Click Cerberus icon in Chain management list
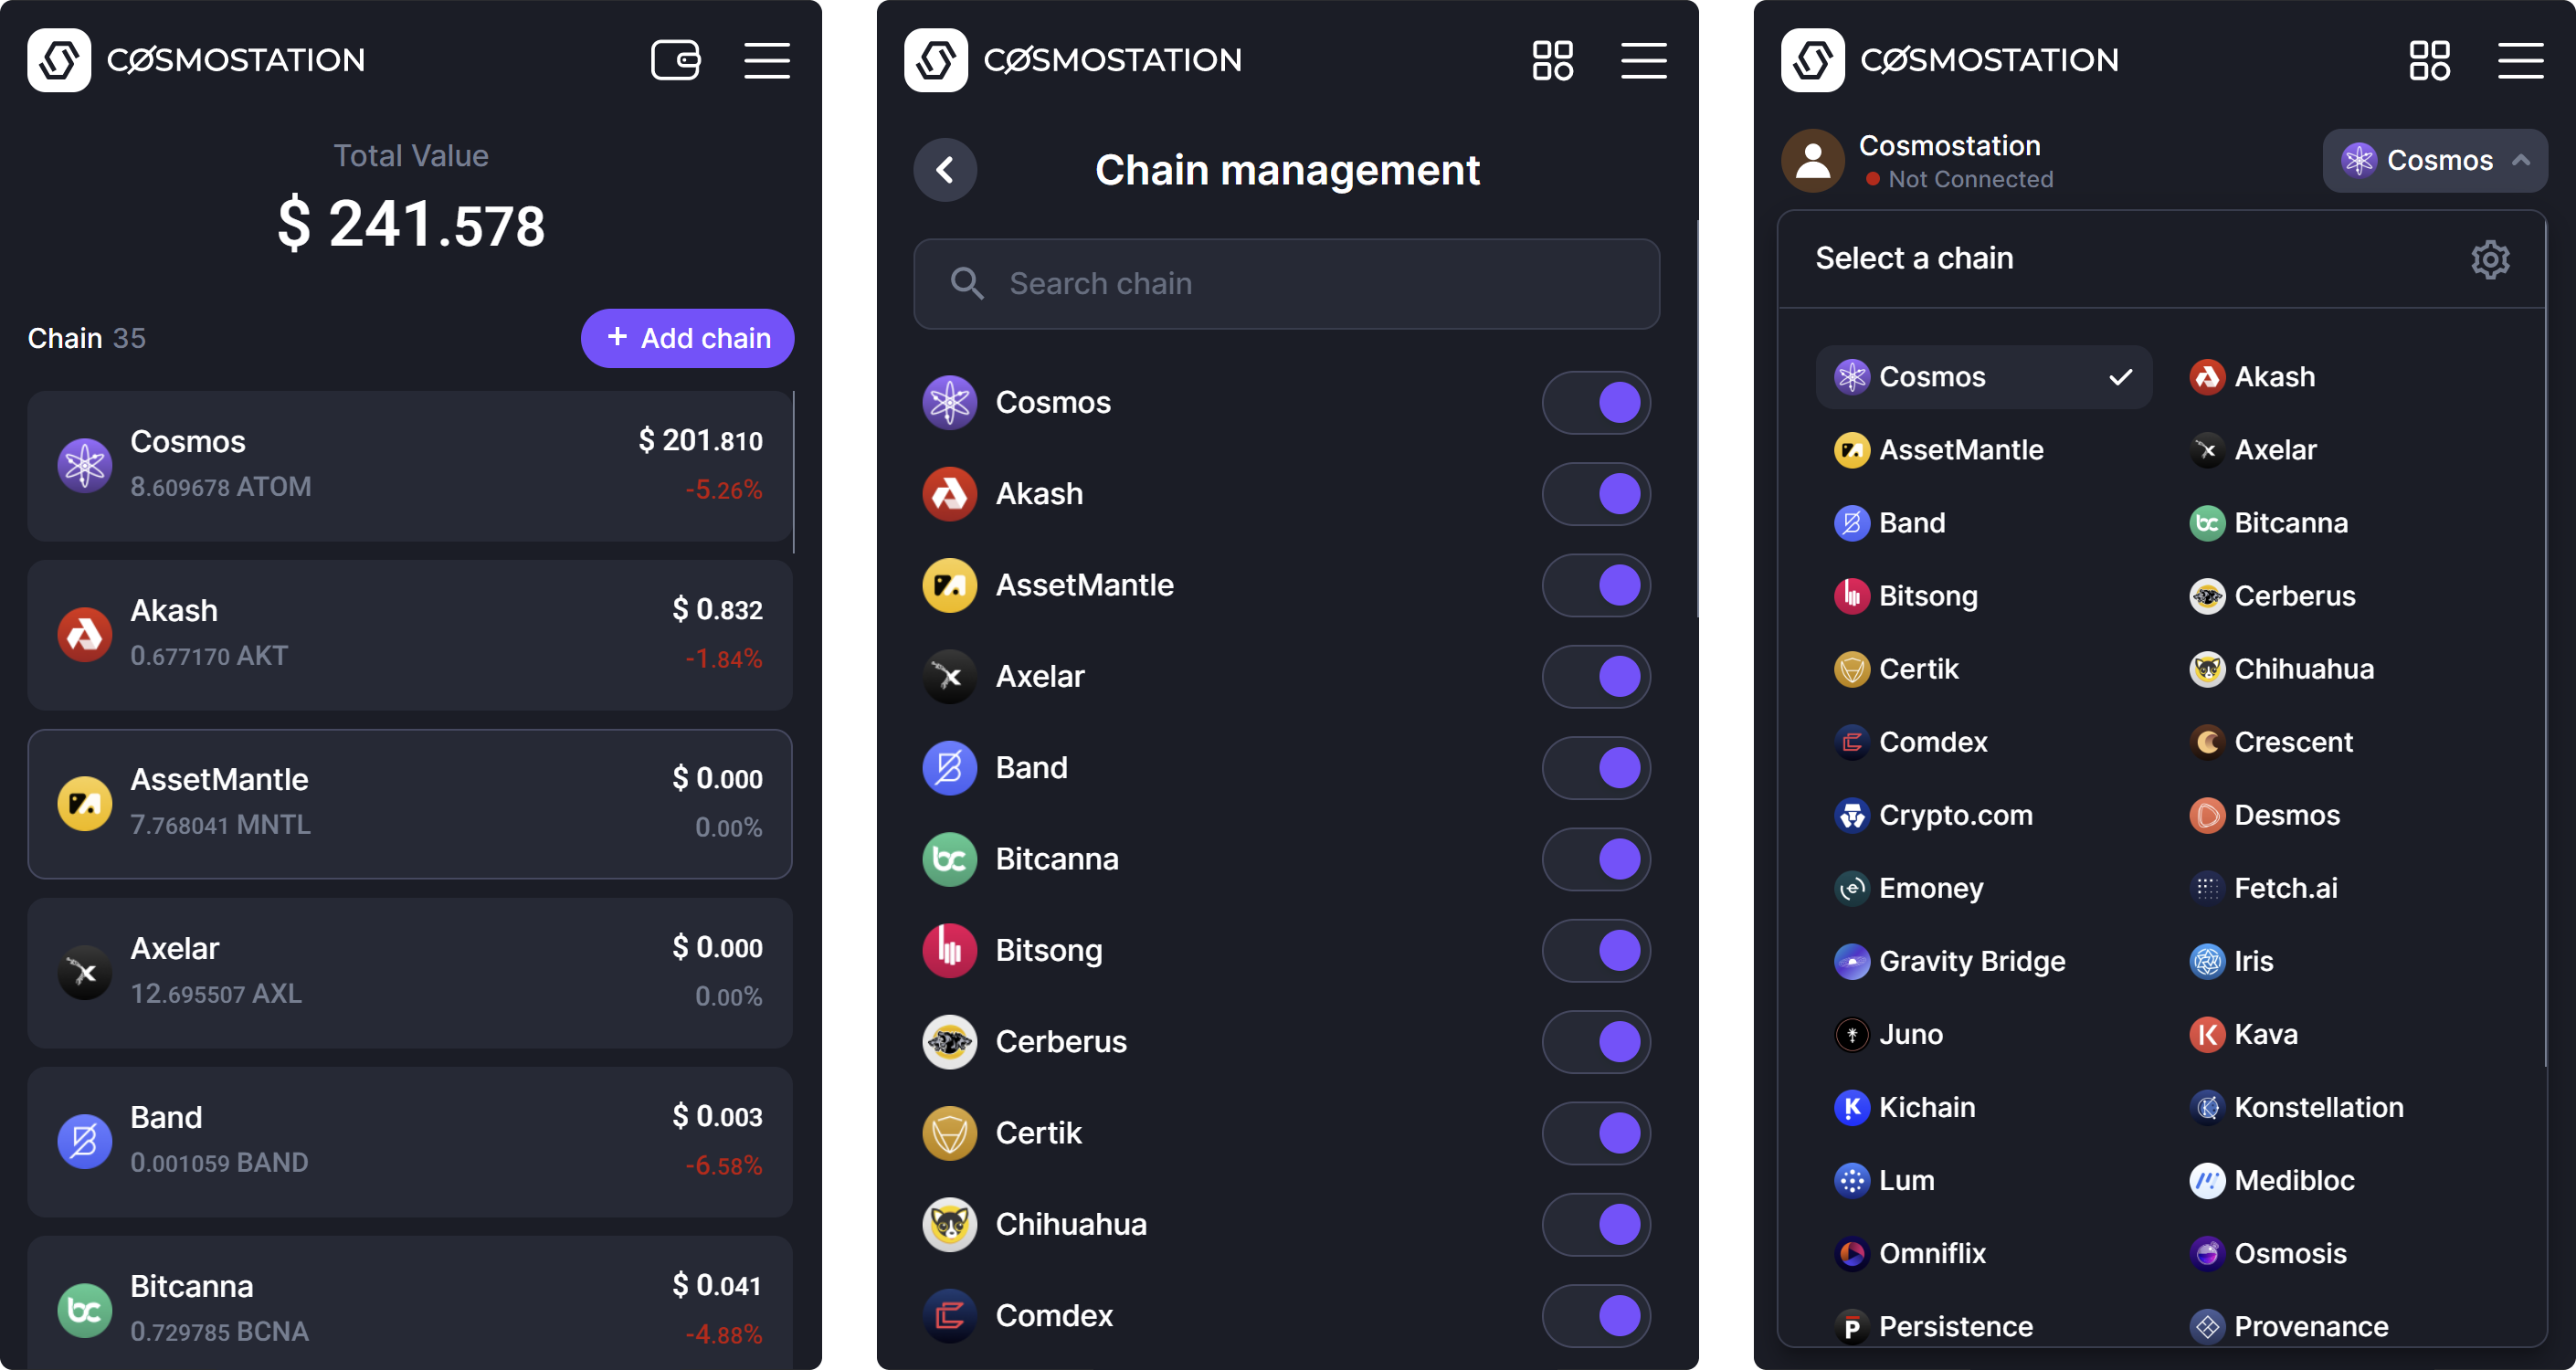Image resolution: width=2576 pixels, height=1370 pixels. pyautogui.click(x=949, y=1042)
